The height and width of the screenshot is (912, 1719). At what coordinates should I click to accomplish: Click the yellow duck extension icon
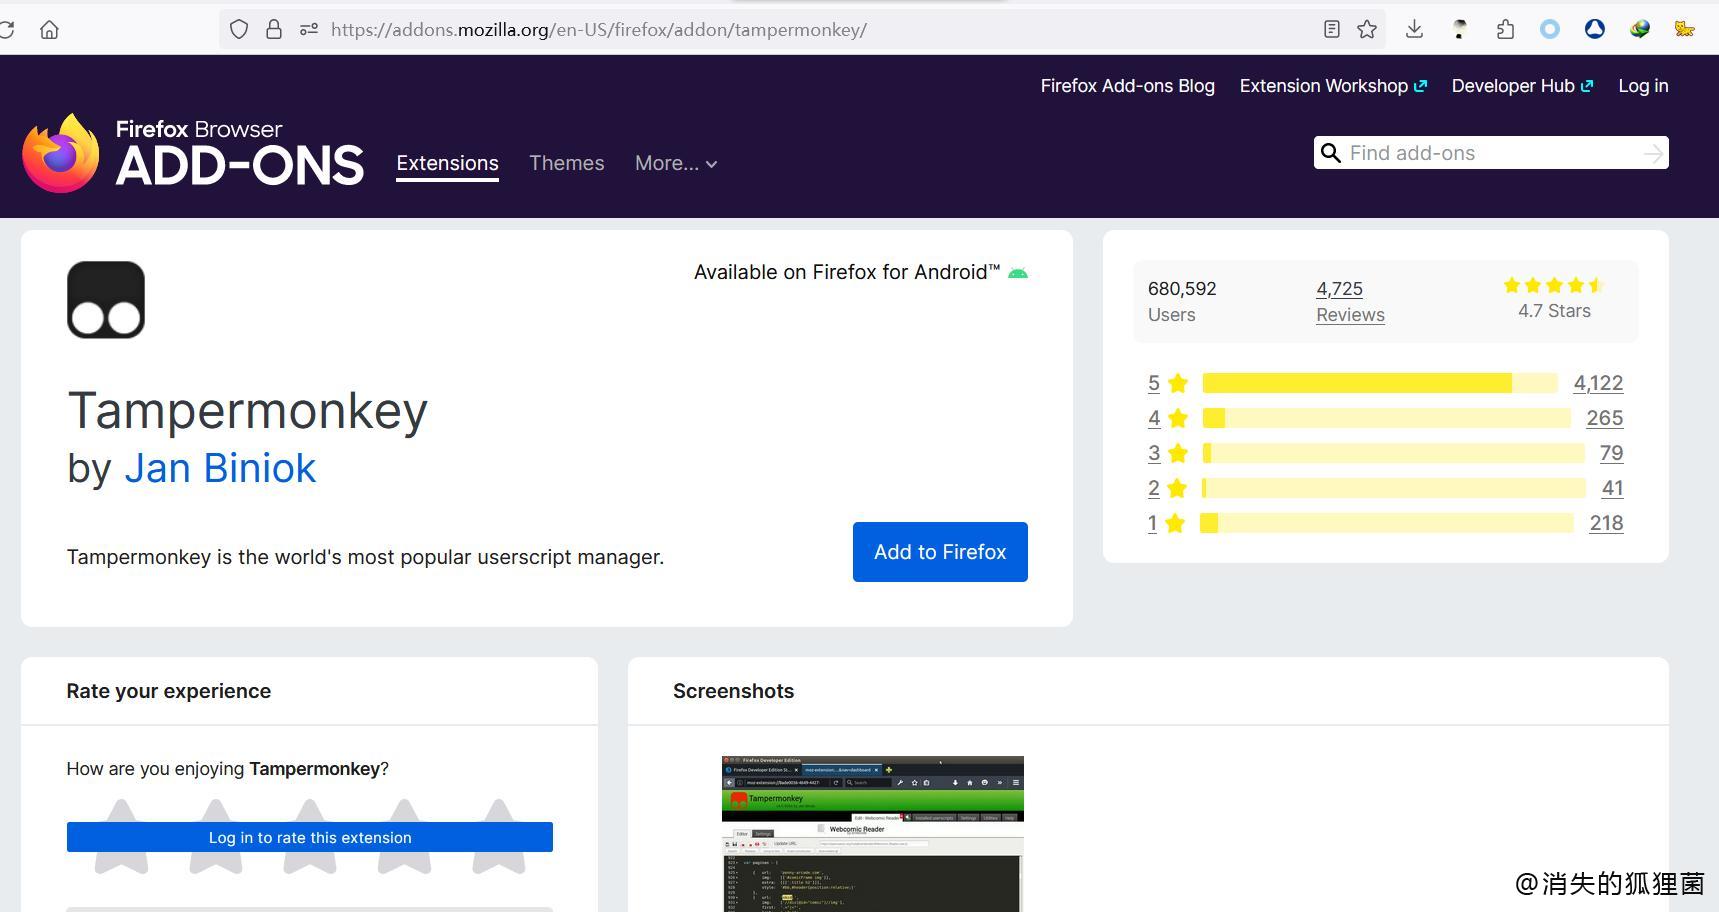[x=1685, y=30]
